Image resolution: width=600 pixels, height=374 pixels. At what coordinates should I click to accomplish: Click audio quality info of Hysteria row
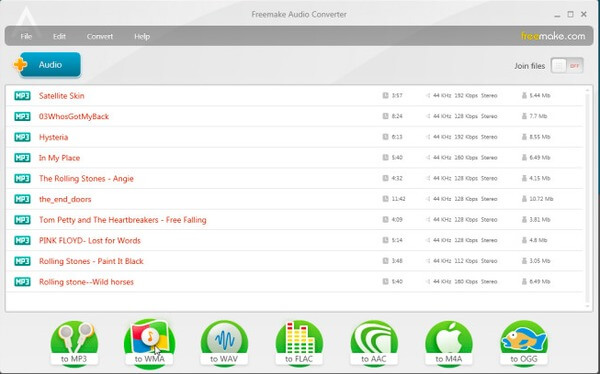tap(465, 137)
